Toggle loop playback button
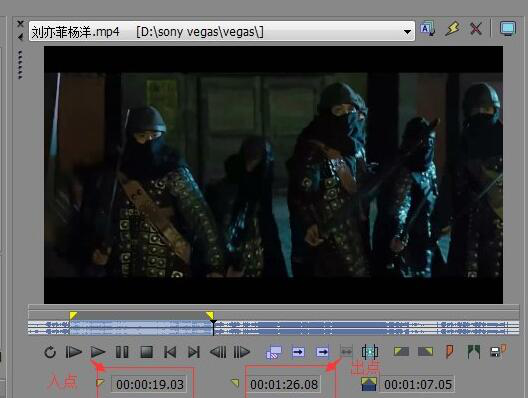 pos(50,352)
